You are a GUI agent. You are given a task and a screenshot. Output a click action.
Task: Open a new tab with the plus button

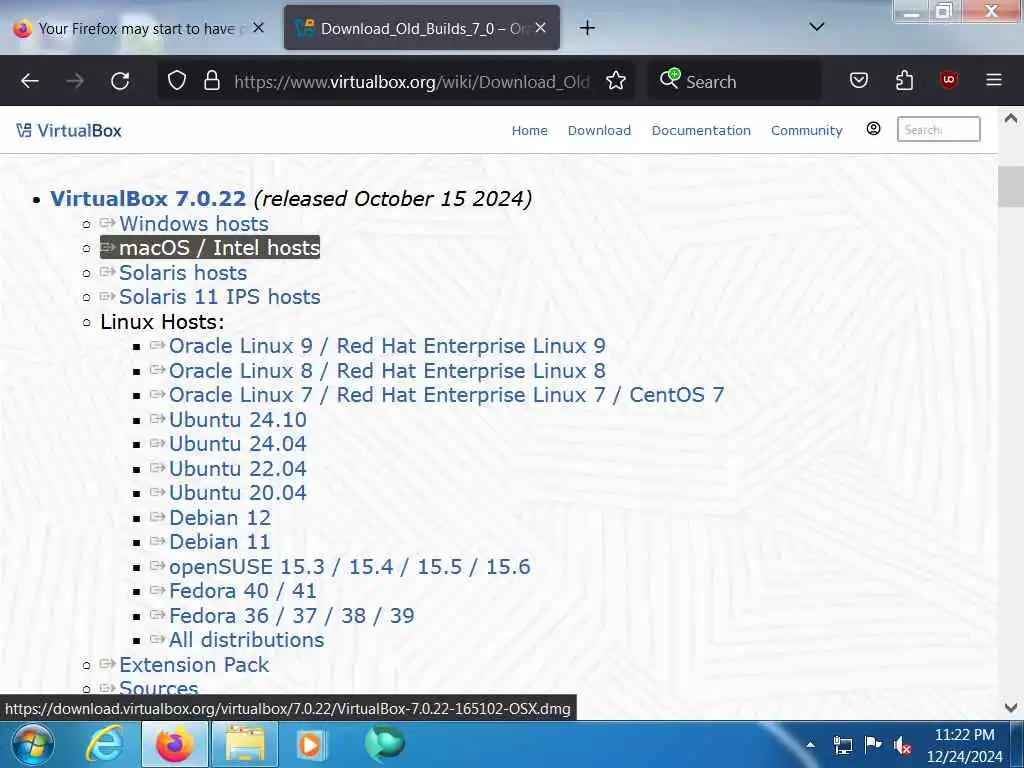(587, 27)
